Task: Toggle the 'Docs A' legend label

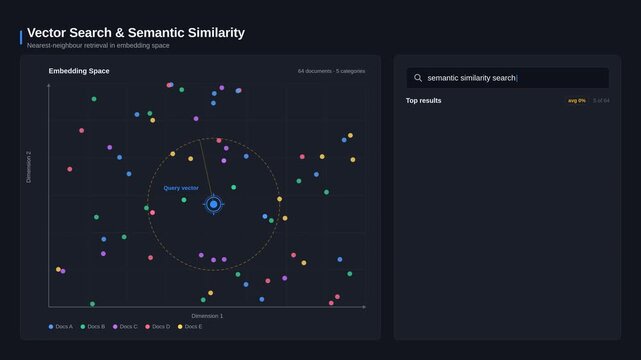Action: (64, 326)
